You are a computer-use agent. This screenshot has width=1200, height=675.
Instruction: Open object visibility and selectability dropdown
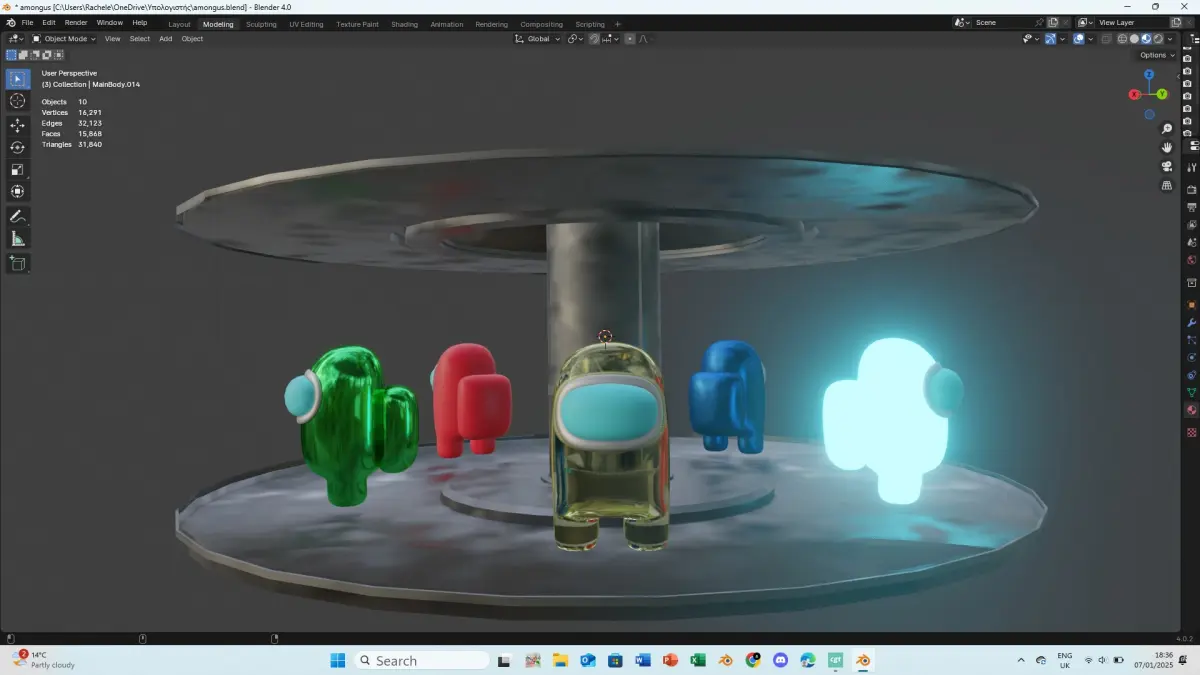tap(1030, 39)
